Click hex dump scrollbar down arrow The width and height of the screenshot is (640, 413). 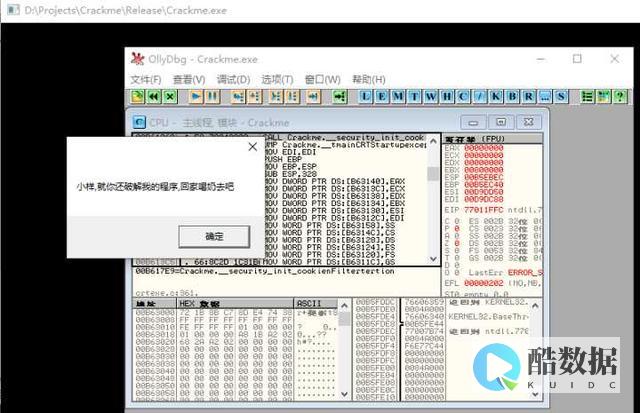pyautogui.click(x=344, y=394)
